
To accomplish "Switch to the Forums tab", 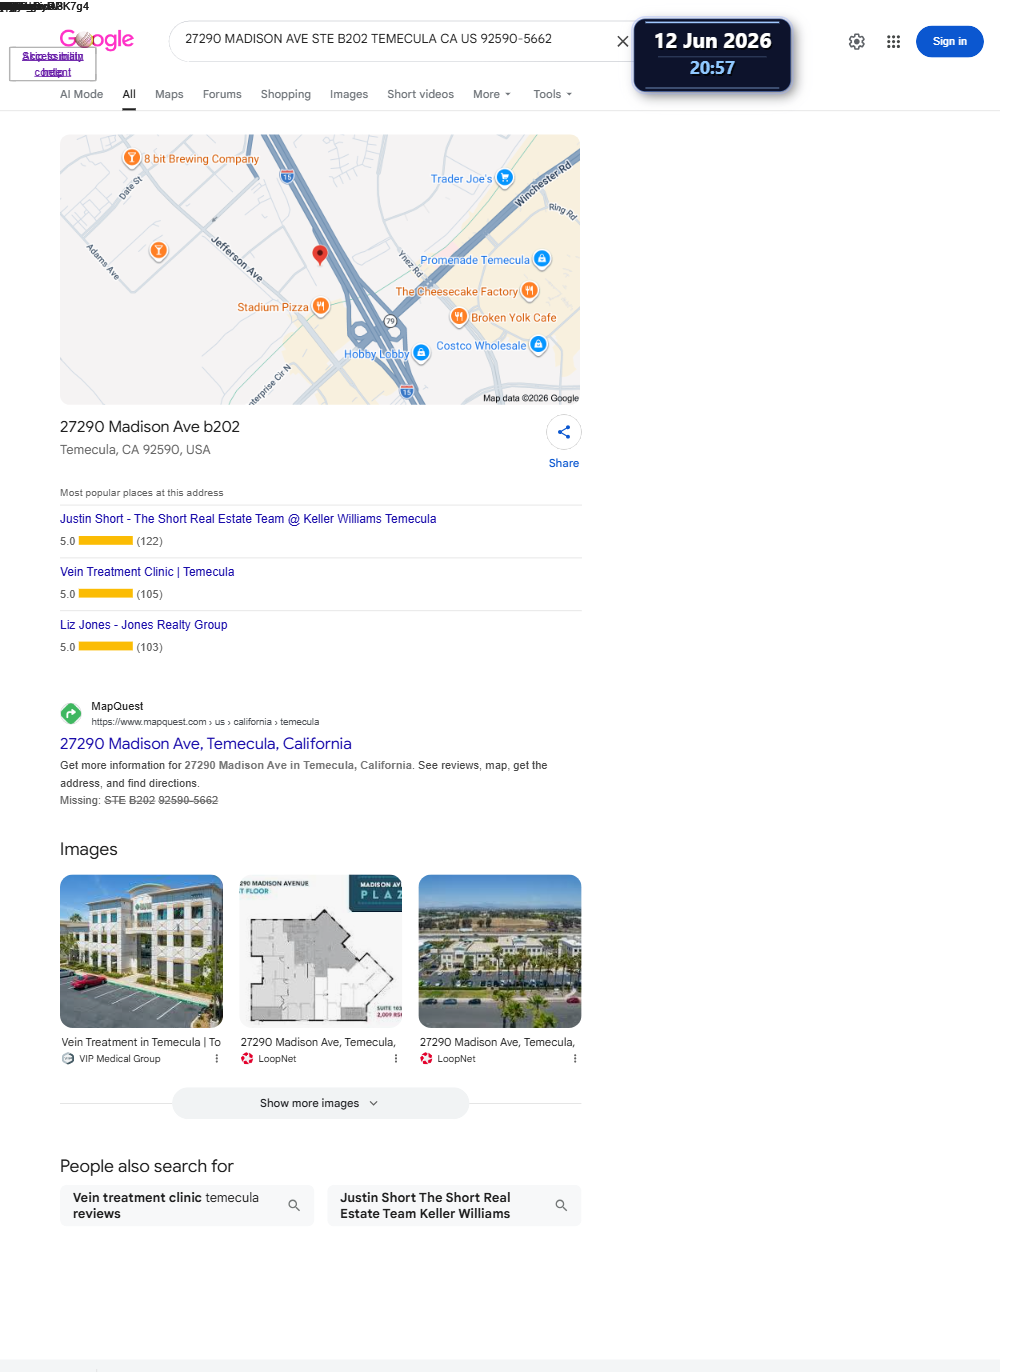I will point(222,94).
